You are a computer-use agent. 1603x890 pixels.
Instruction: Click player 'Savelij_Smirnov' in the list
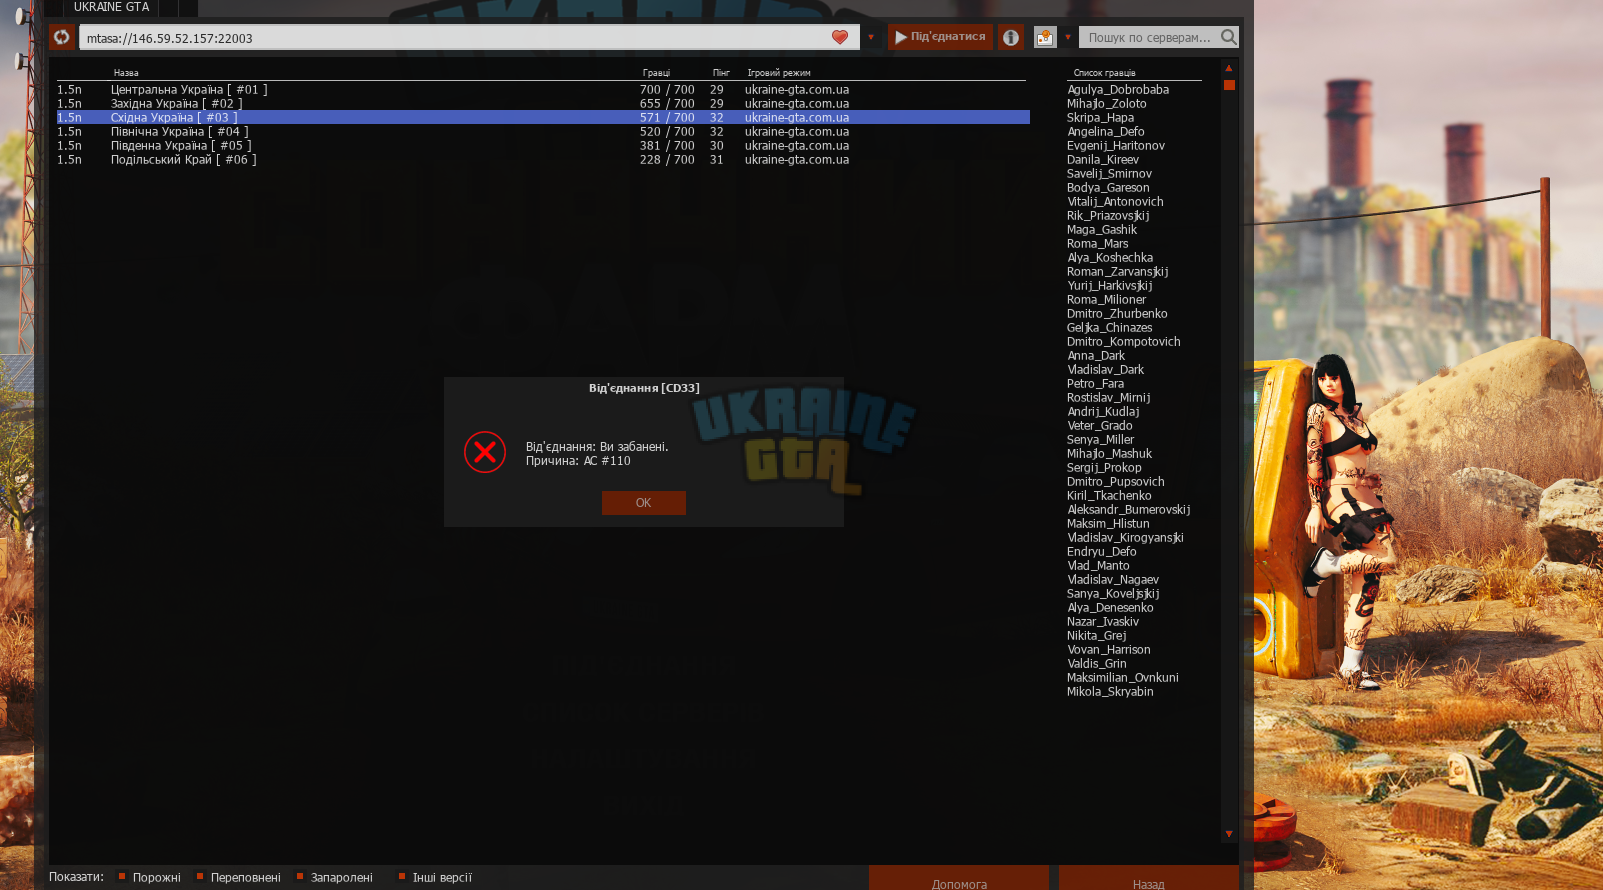(x=1109, y=173)
